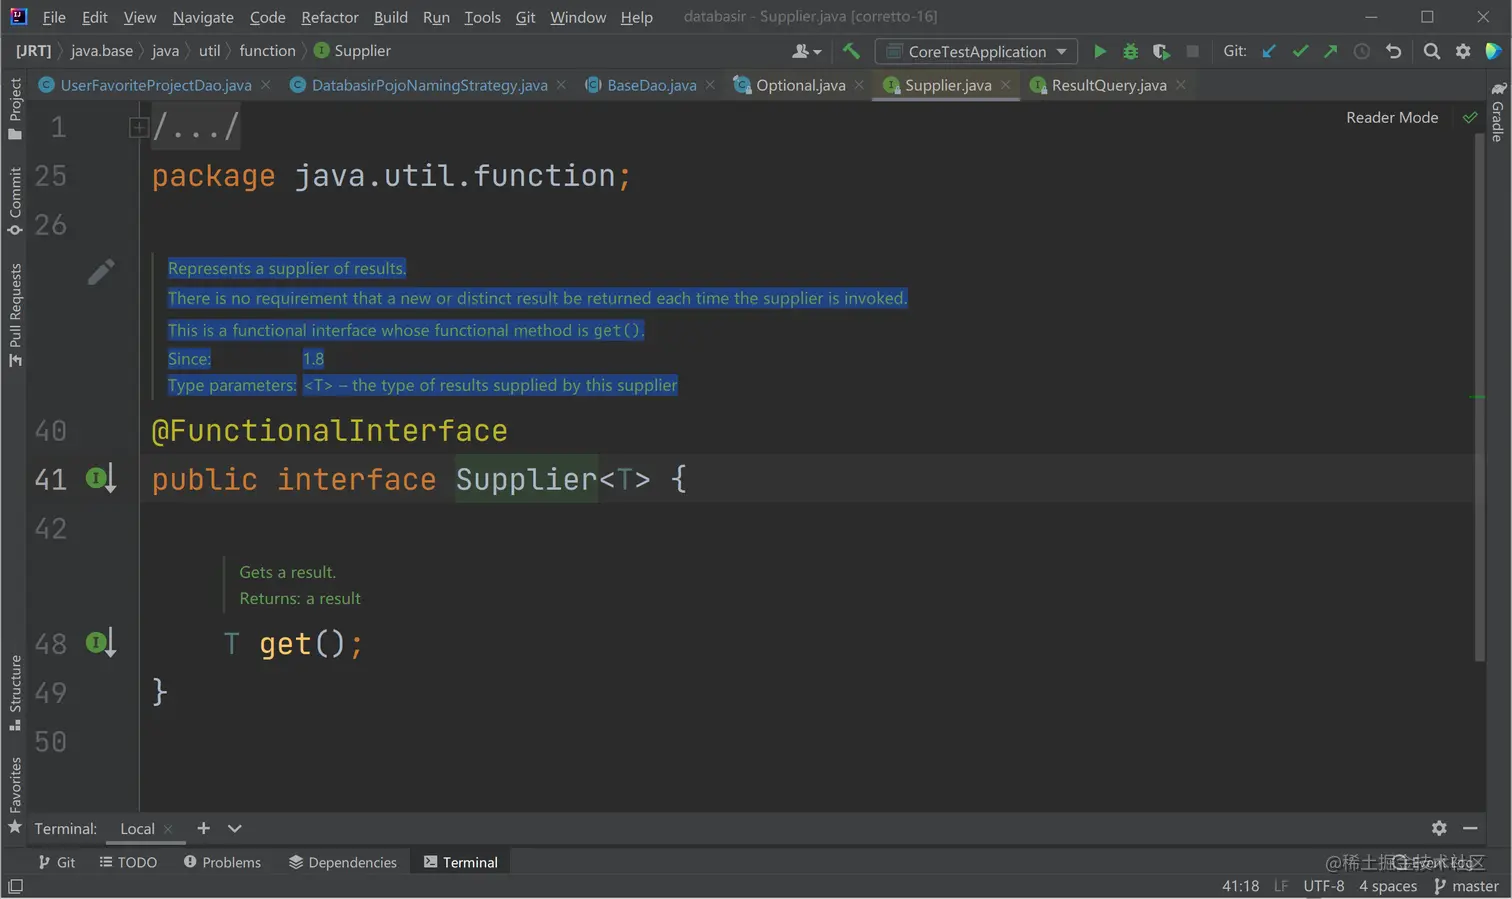Click the editor vertical scrollbar
1512x899 pixels.
(1480, 397)
